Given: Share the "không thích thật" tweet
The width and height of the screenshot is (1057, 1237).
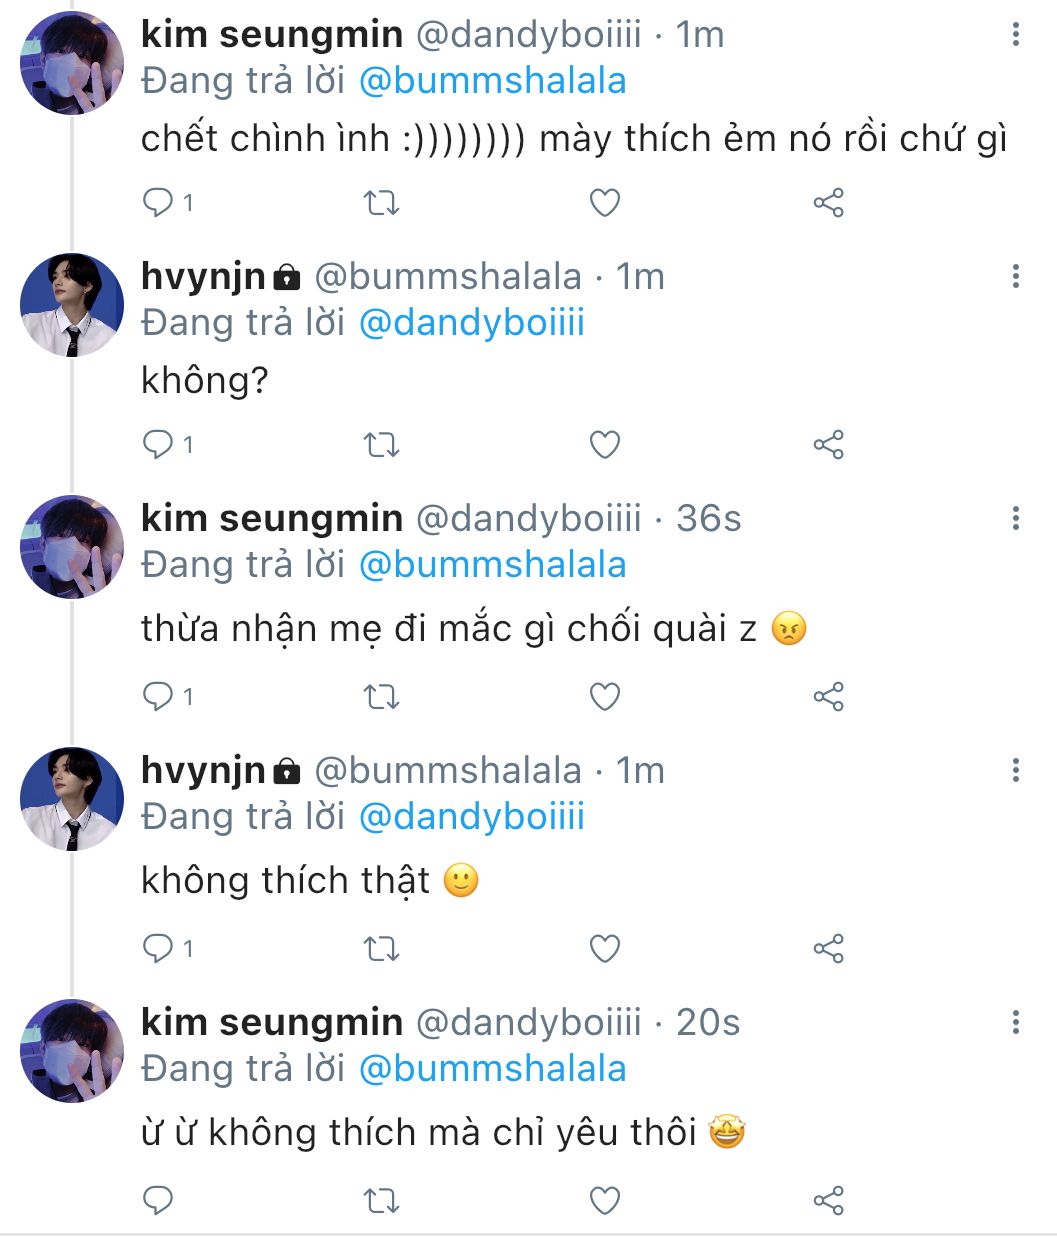Looking at the screenshot, I should pos(828,949).
